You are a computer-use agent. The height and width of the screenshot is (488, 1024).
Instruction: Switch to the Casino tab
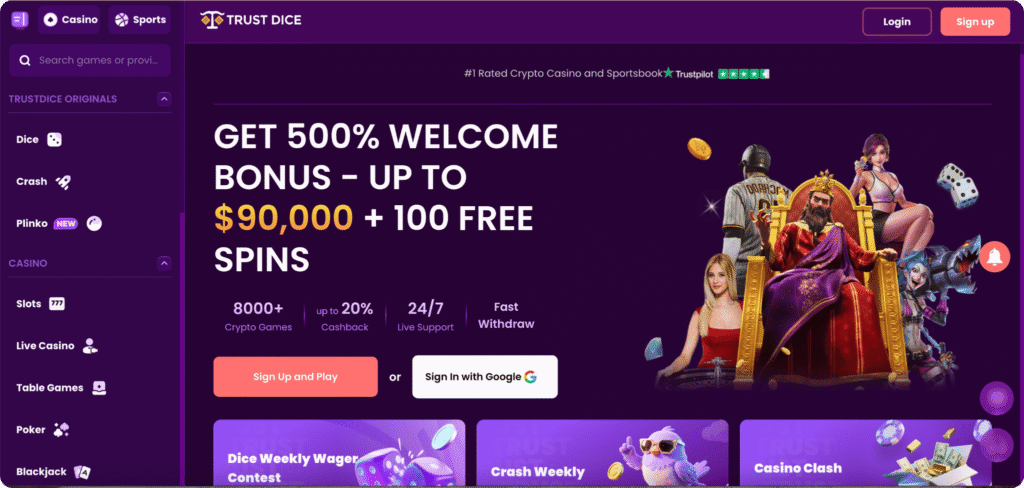[x=71, y=20]
